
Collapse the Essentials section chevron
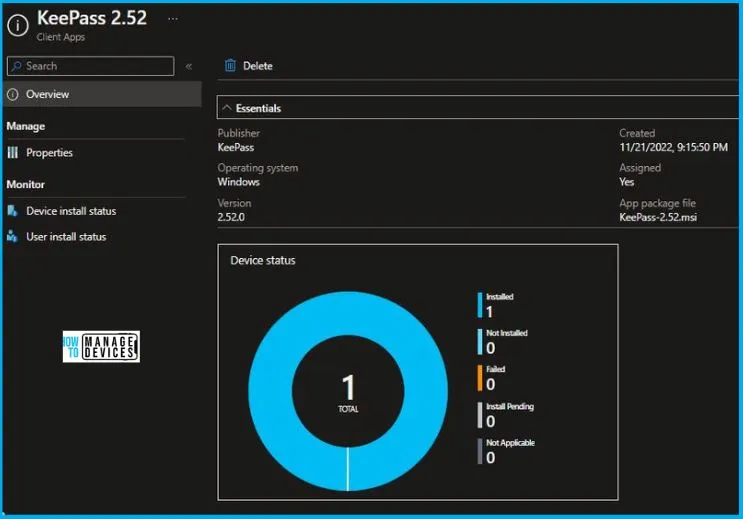(x=227, y=108)
